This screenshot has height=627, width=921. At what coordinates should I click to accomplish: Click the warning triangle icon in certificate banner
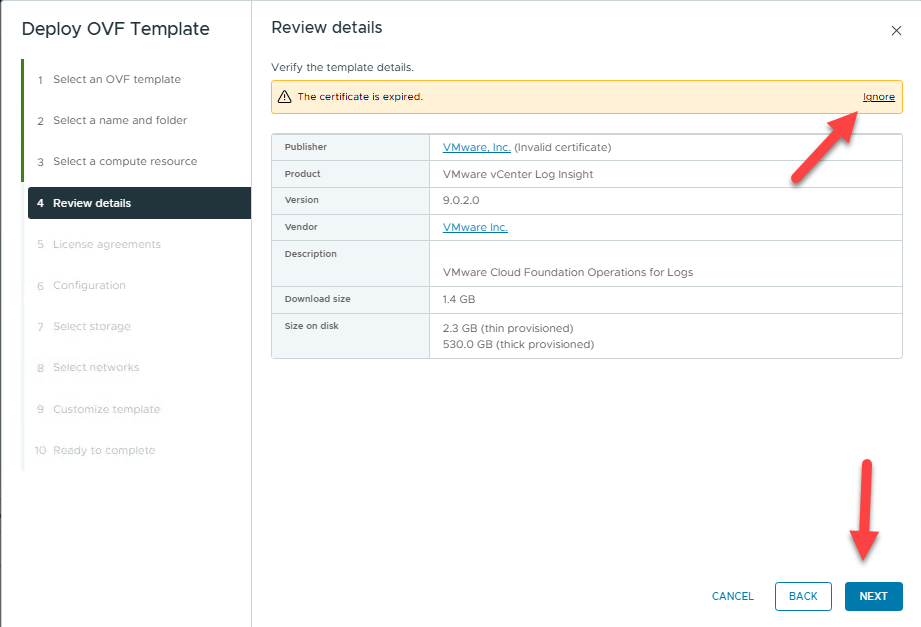(285, 97)
